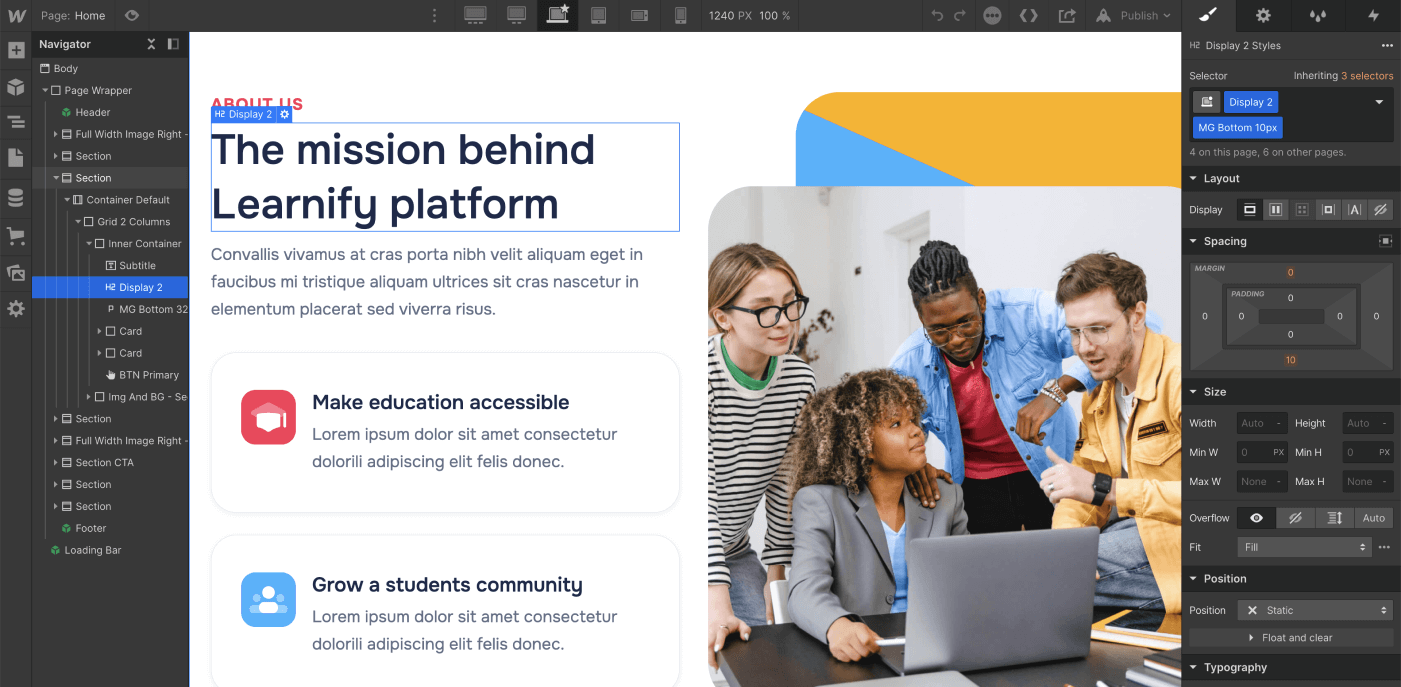
Task: Open the Add Elements panel
Action: (x=16, y=49)
